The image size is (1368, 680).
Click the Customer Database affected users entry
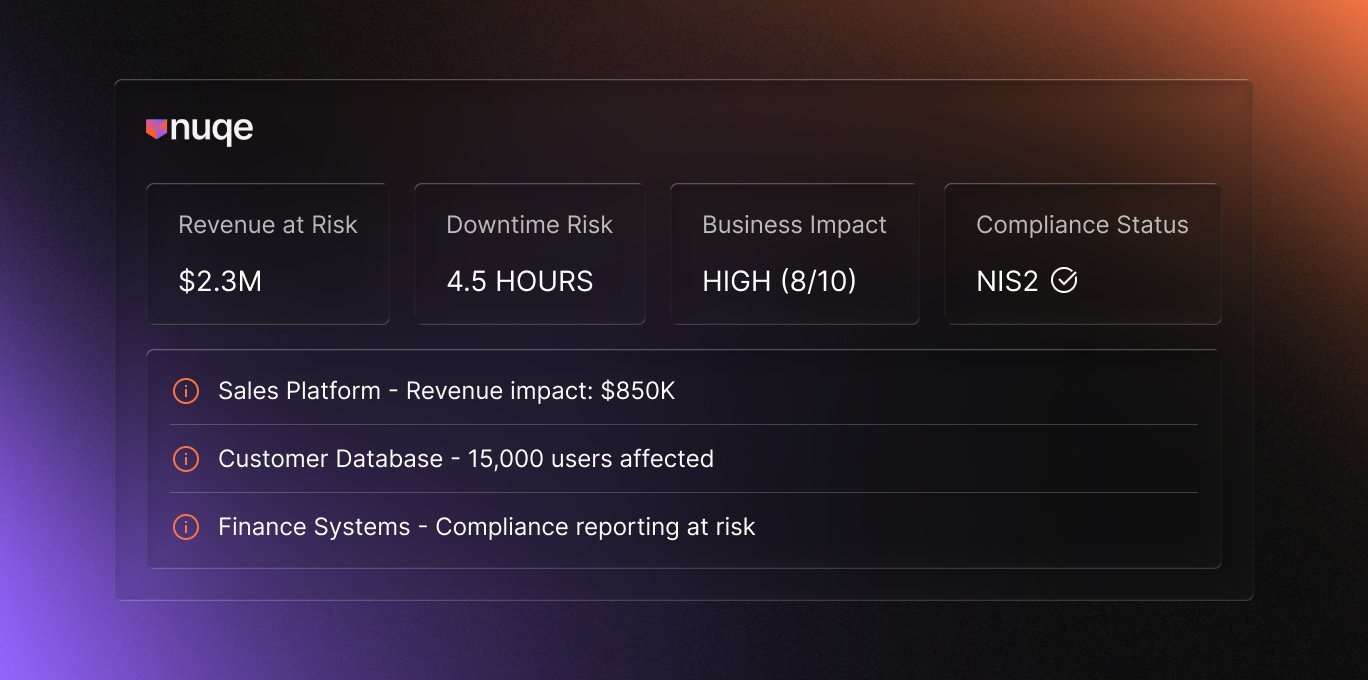[x=466, y=459]
